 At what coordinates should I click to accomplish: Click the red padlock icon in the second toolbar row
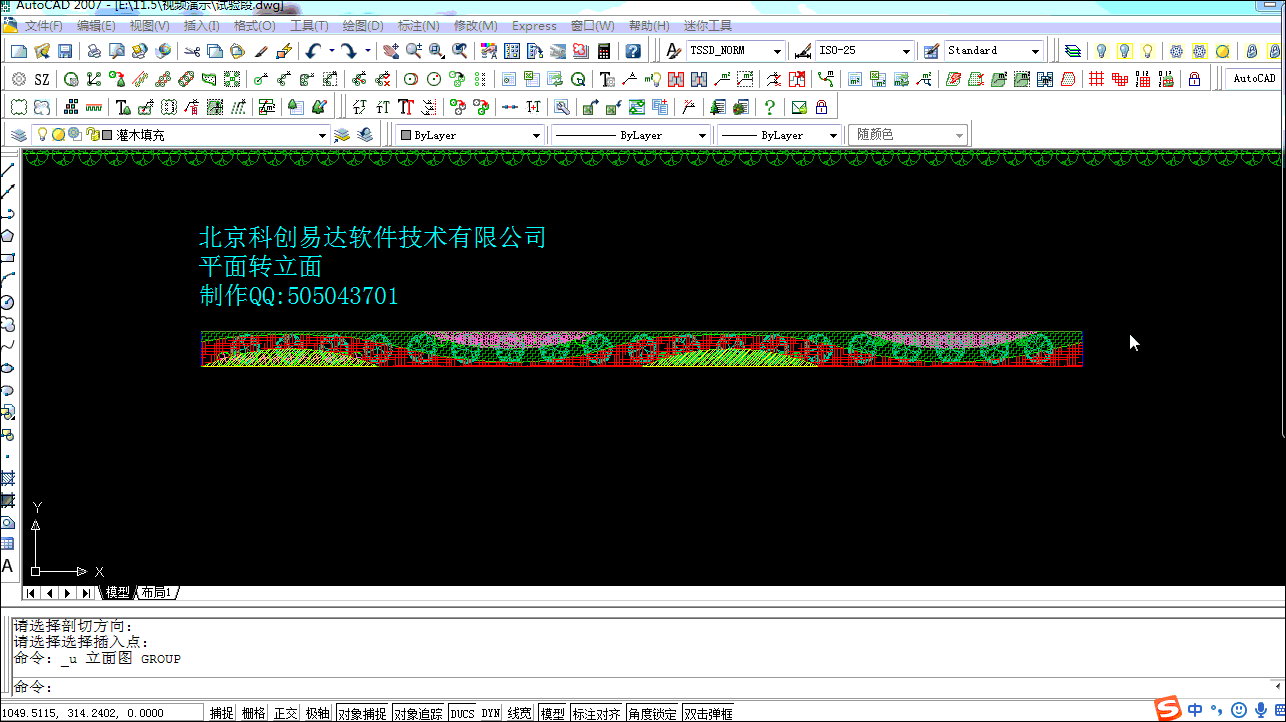pos(1194,79)
